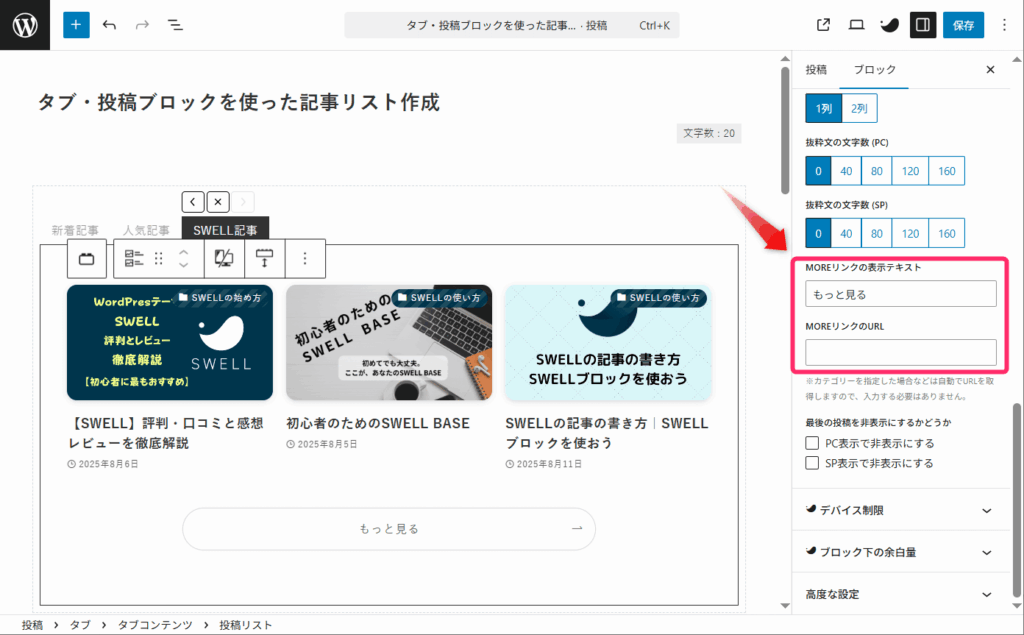Open the editor options three-dot menu
The width and height of the screenshot is (1024, 635).
(x=1004, y=25)
